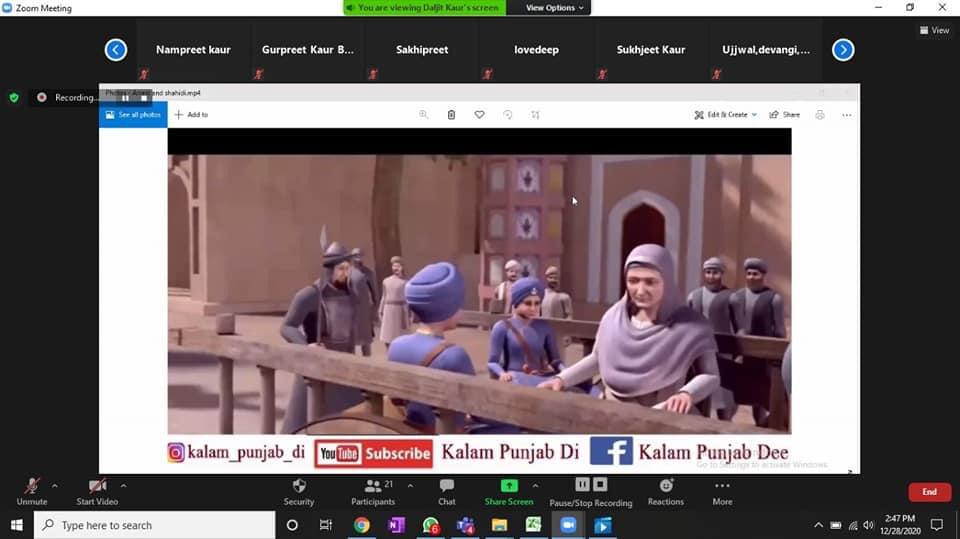Open audio options arrow beside Unmute
Image resolution: width=960 pixels, height=539 pixels.
coord(54,486)
